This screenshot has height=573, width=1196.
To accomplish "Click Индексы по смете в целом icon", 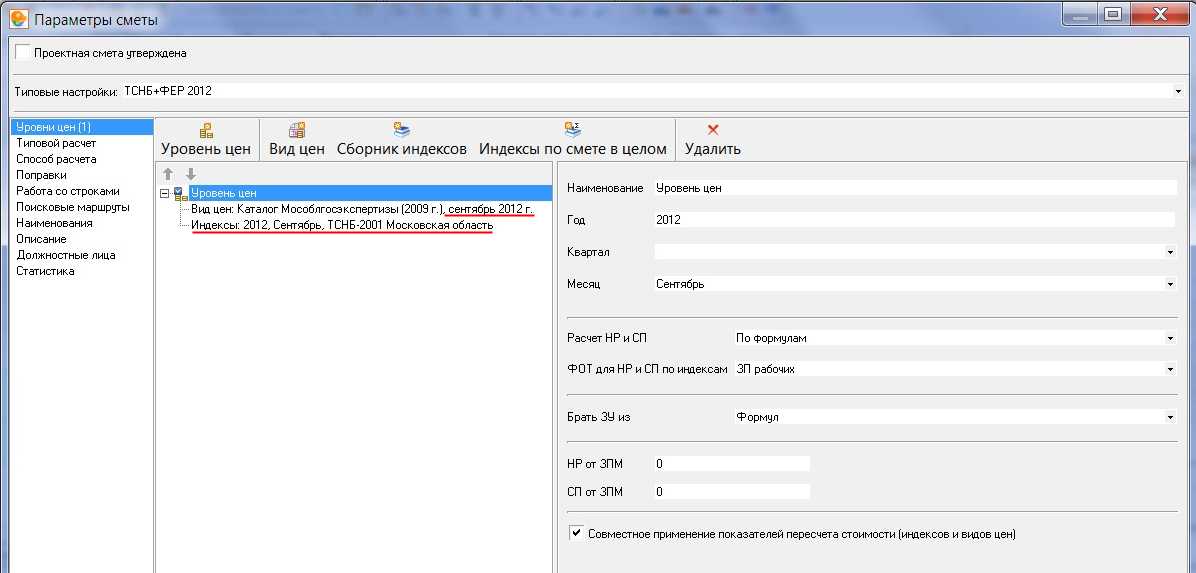I will click(x=573, y=130).
